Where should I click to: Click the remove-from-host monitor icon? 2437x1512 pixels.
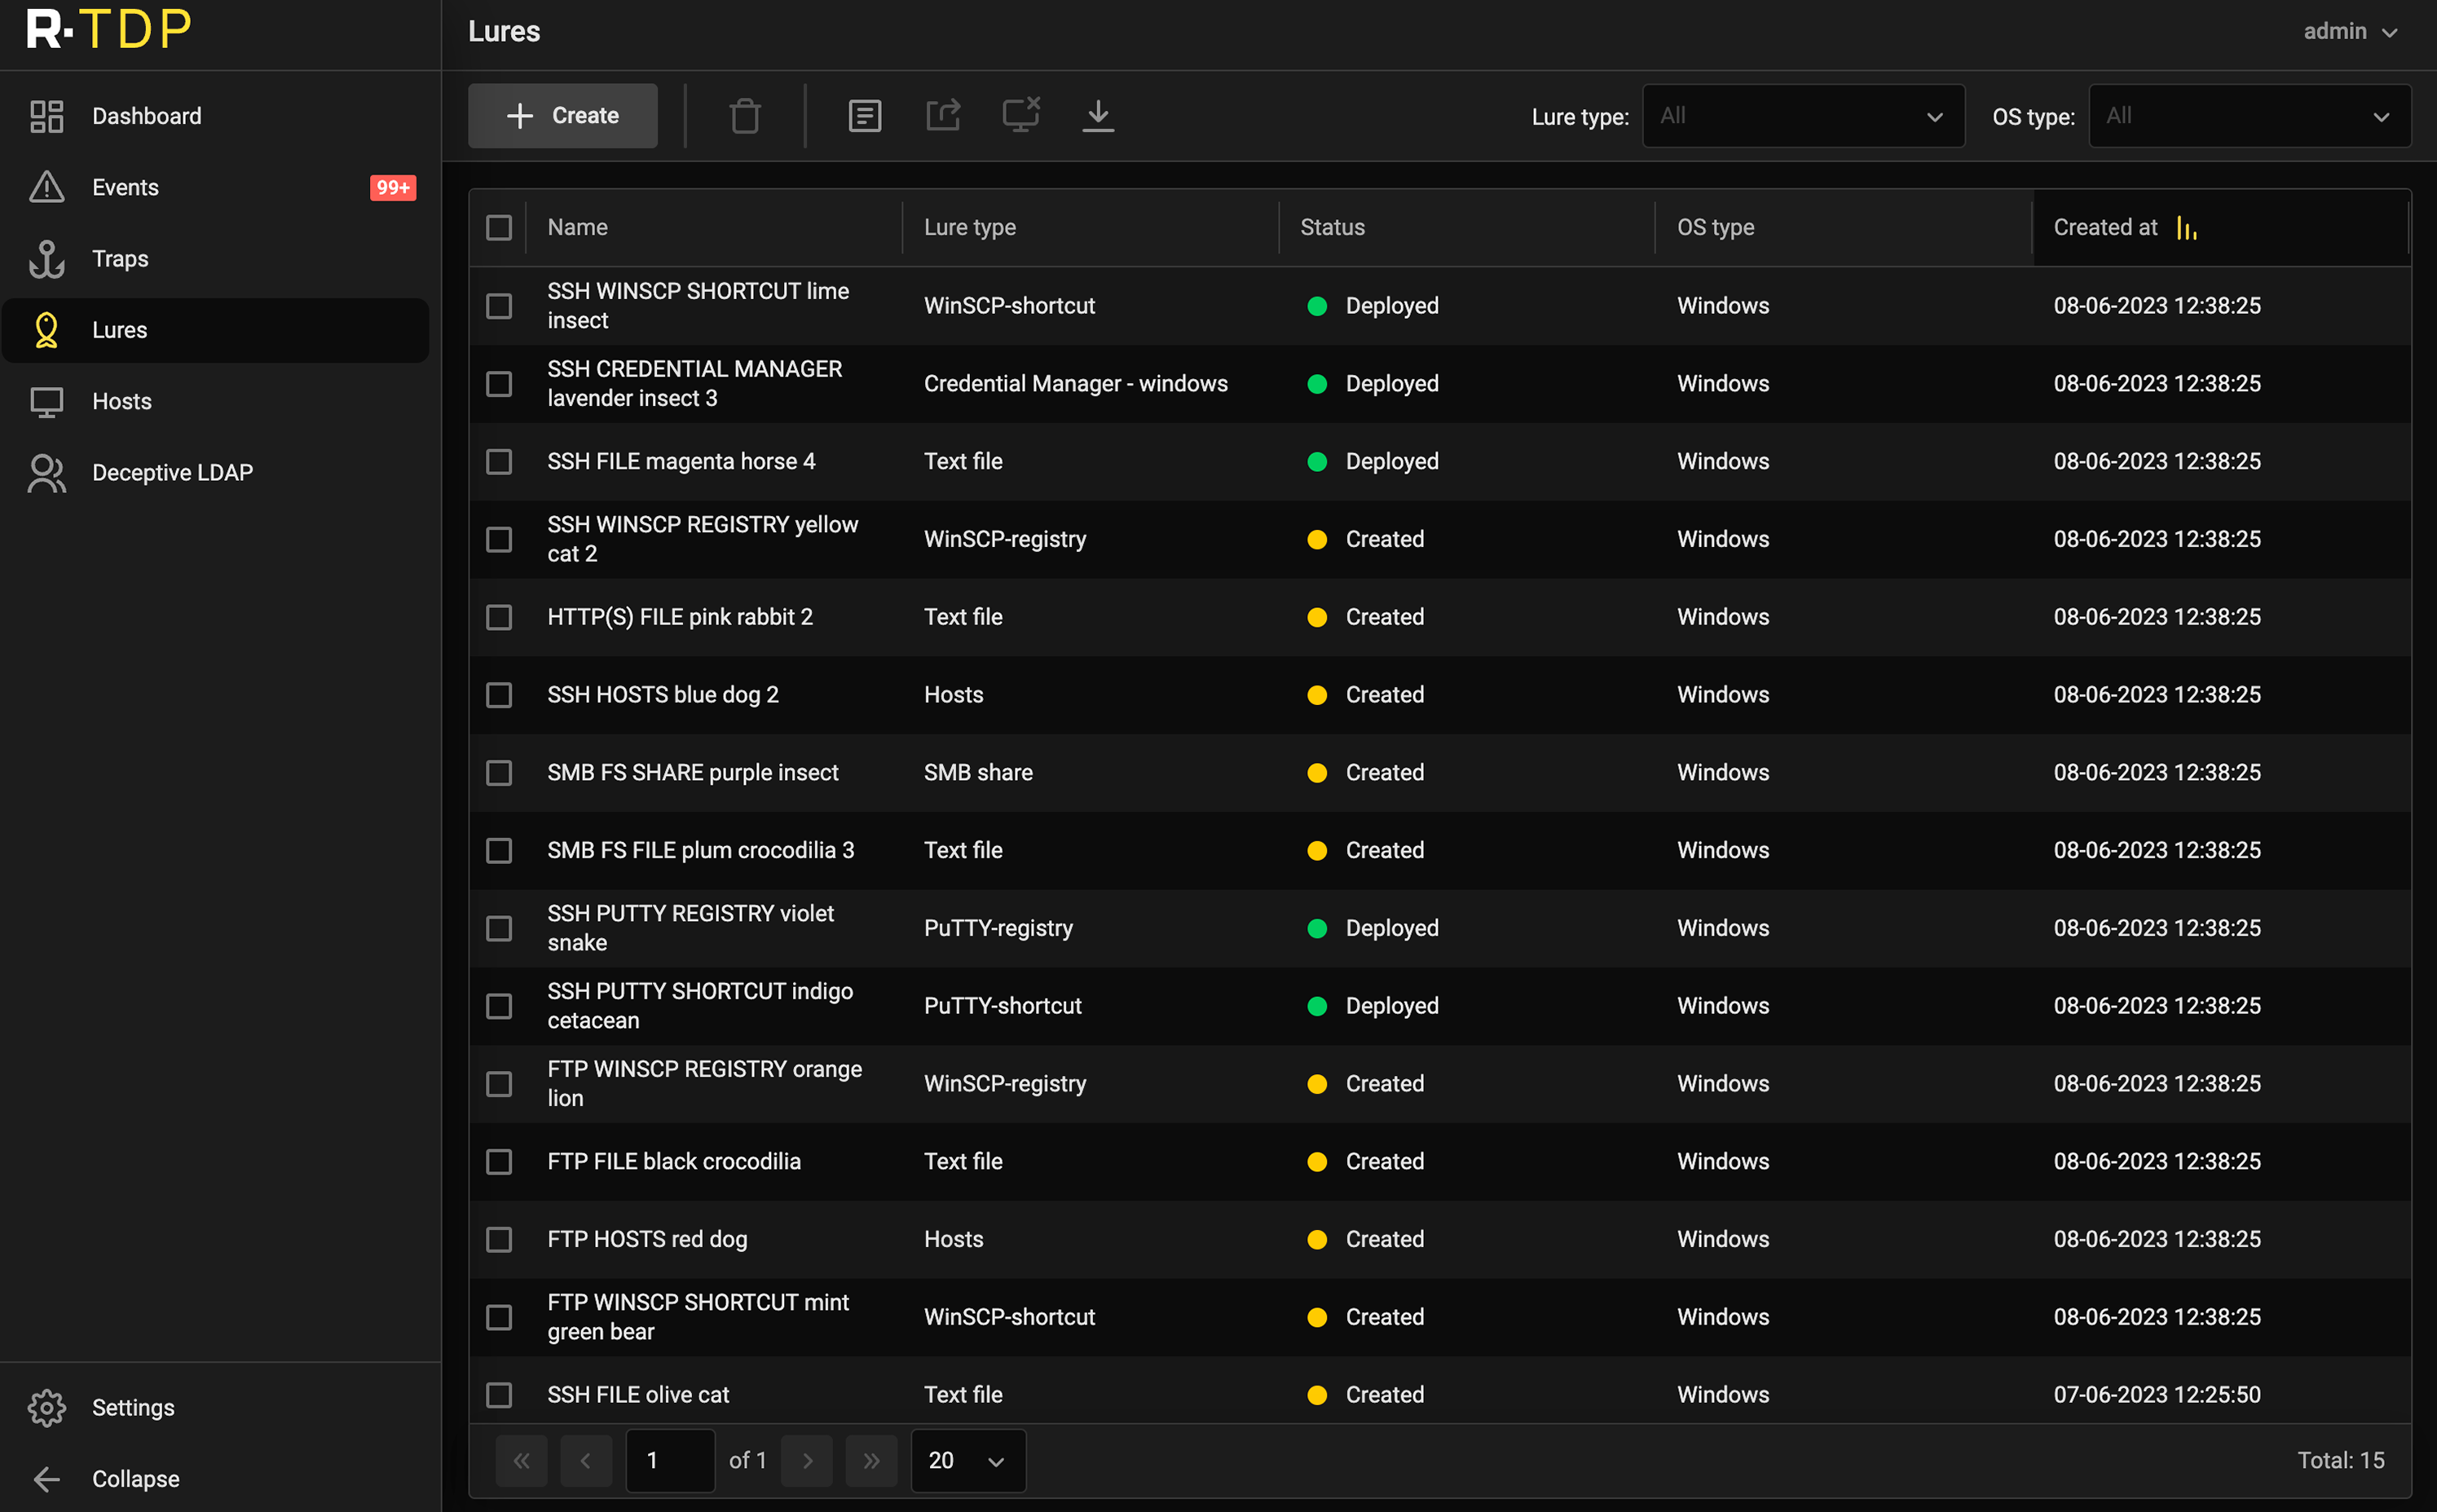(1020, 116)
